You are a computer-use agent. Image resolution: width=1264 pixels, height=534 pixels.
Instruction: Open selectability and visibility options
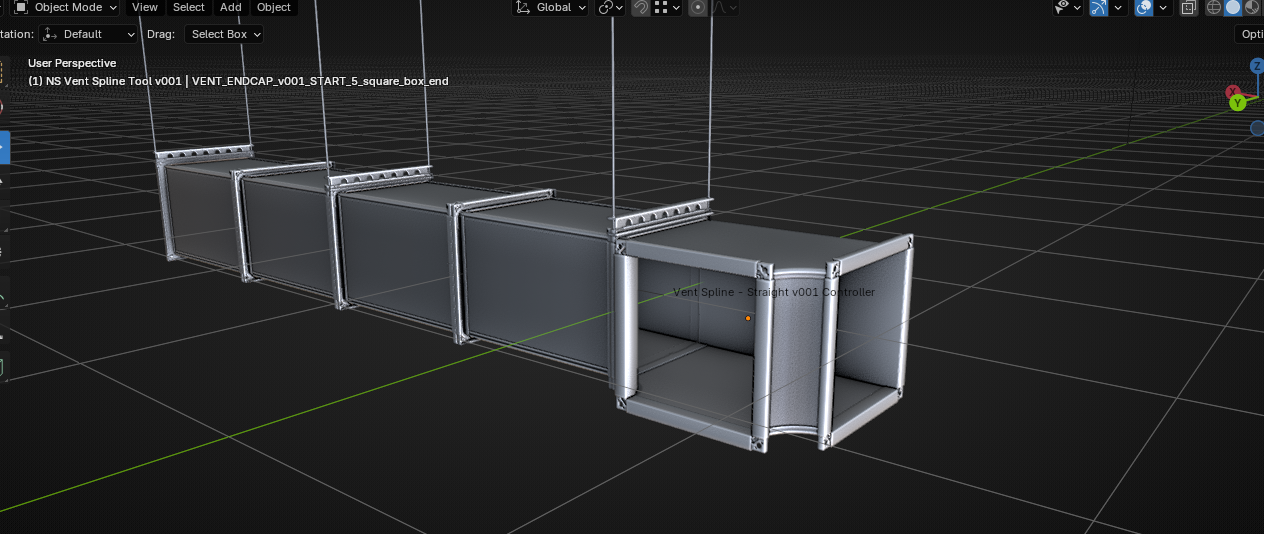[x=1068, y=7]
